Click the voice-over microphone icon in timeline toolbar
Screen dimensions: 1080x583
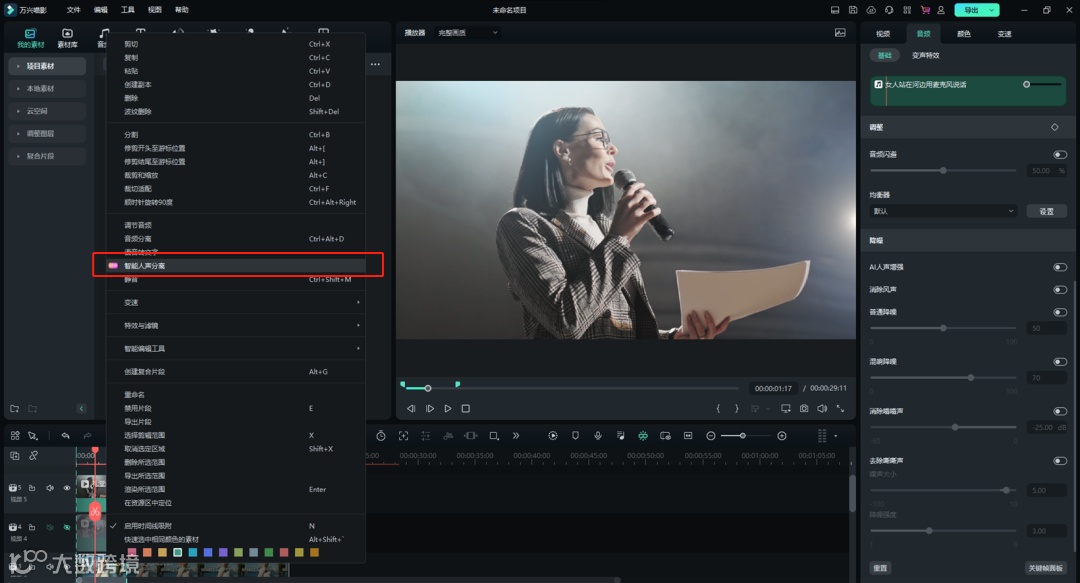coord(598,436)
